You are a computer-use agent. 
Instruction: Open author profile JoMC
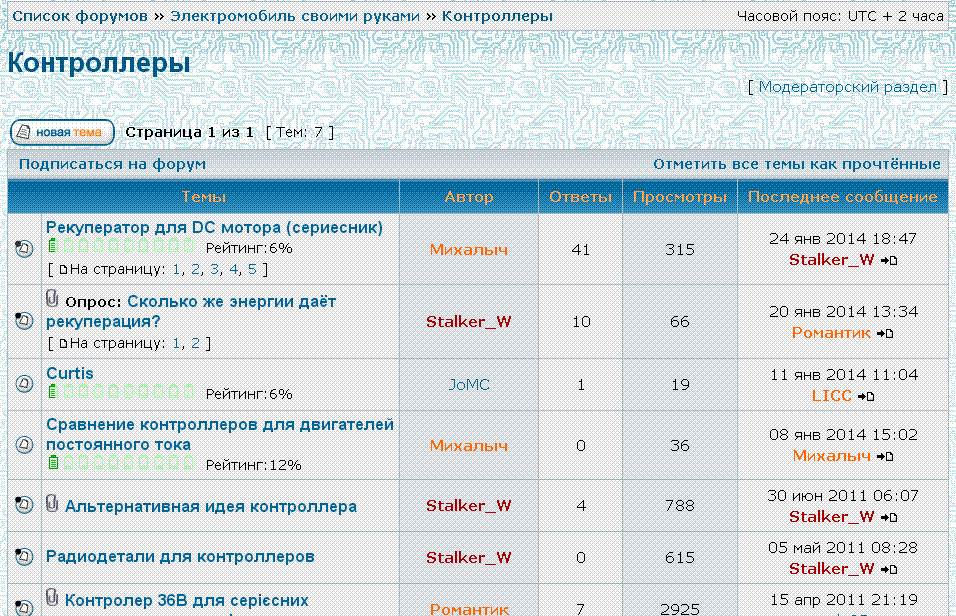468,384
